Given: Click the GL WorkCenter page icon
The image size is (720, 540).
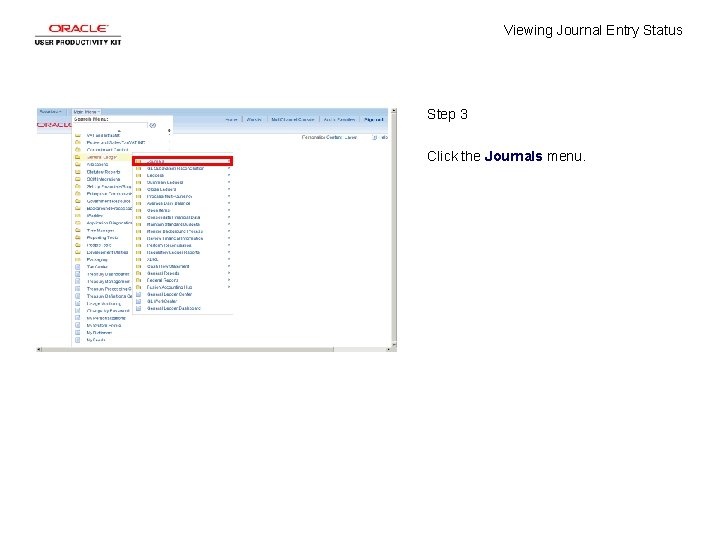Looking at the screenshot, I should pyautogui.click(x=138, y=301).
